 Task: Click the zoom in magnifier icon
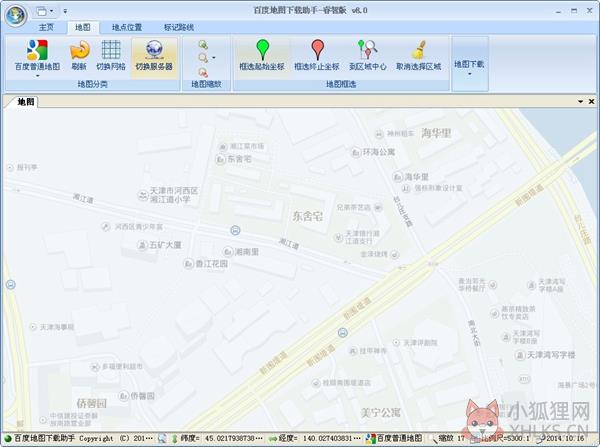[x=203, y=45]
